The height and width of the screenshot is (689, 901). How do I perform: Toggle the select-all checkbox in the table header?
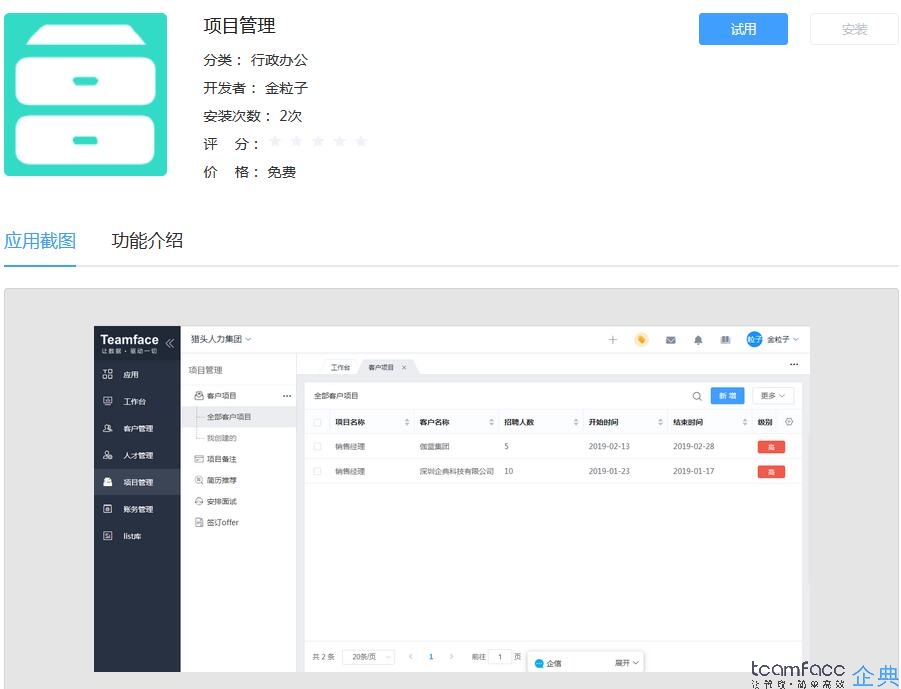tap(317, 422)
